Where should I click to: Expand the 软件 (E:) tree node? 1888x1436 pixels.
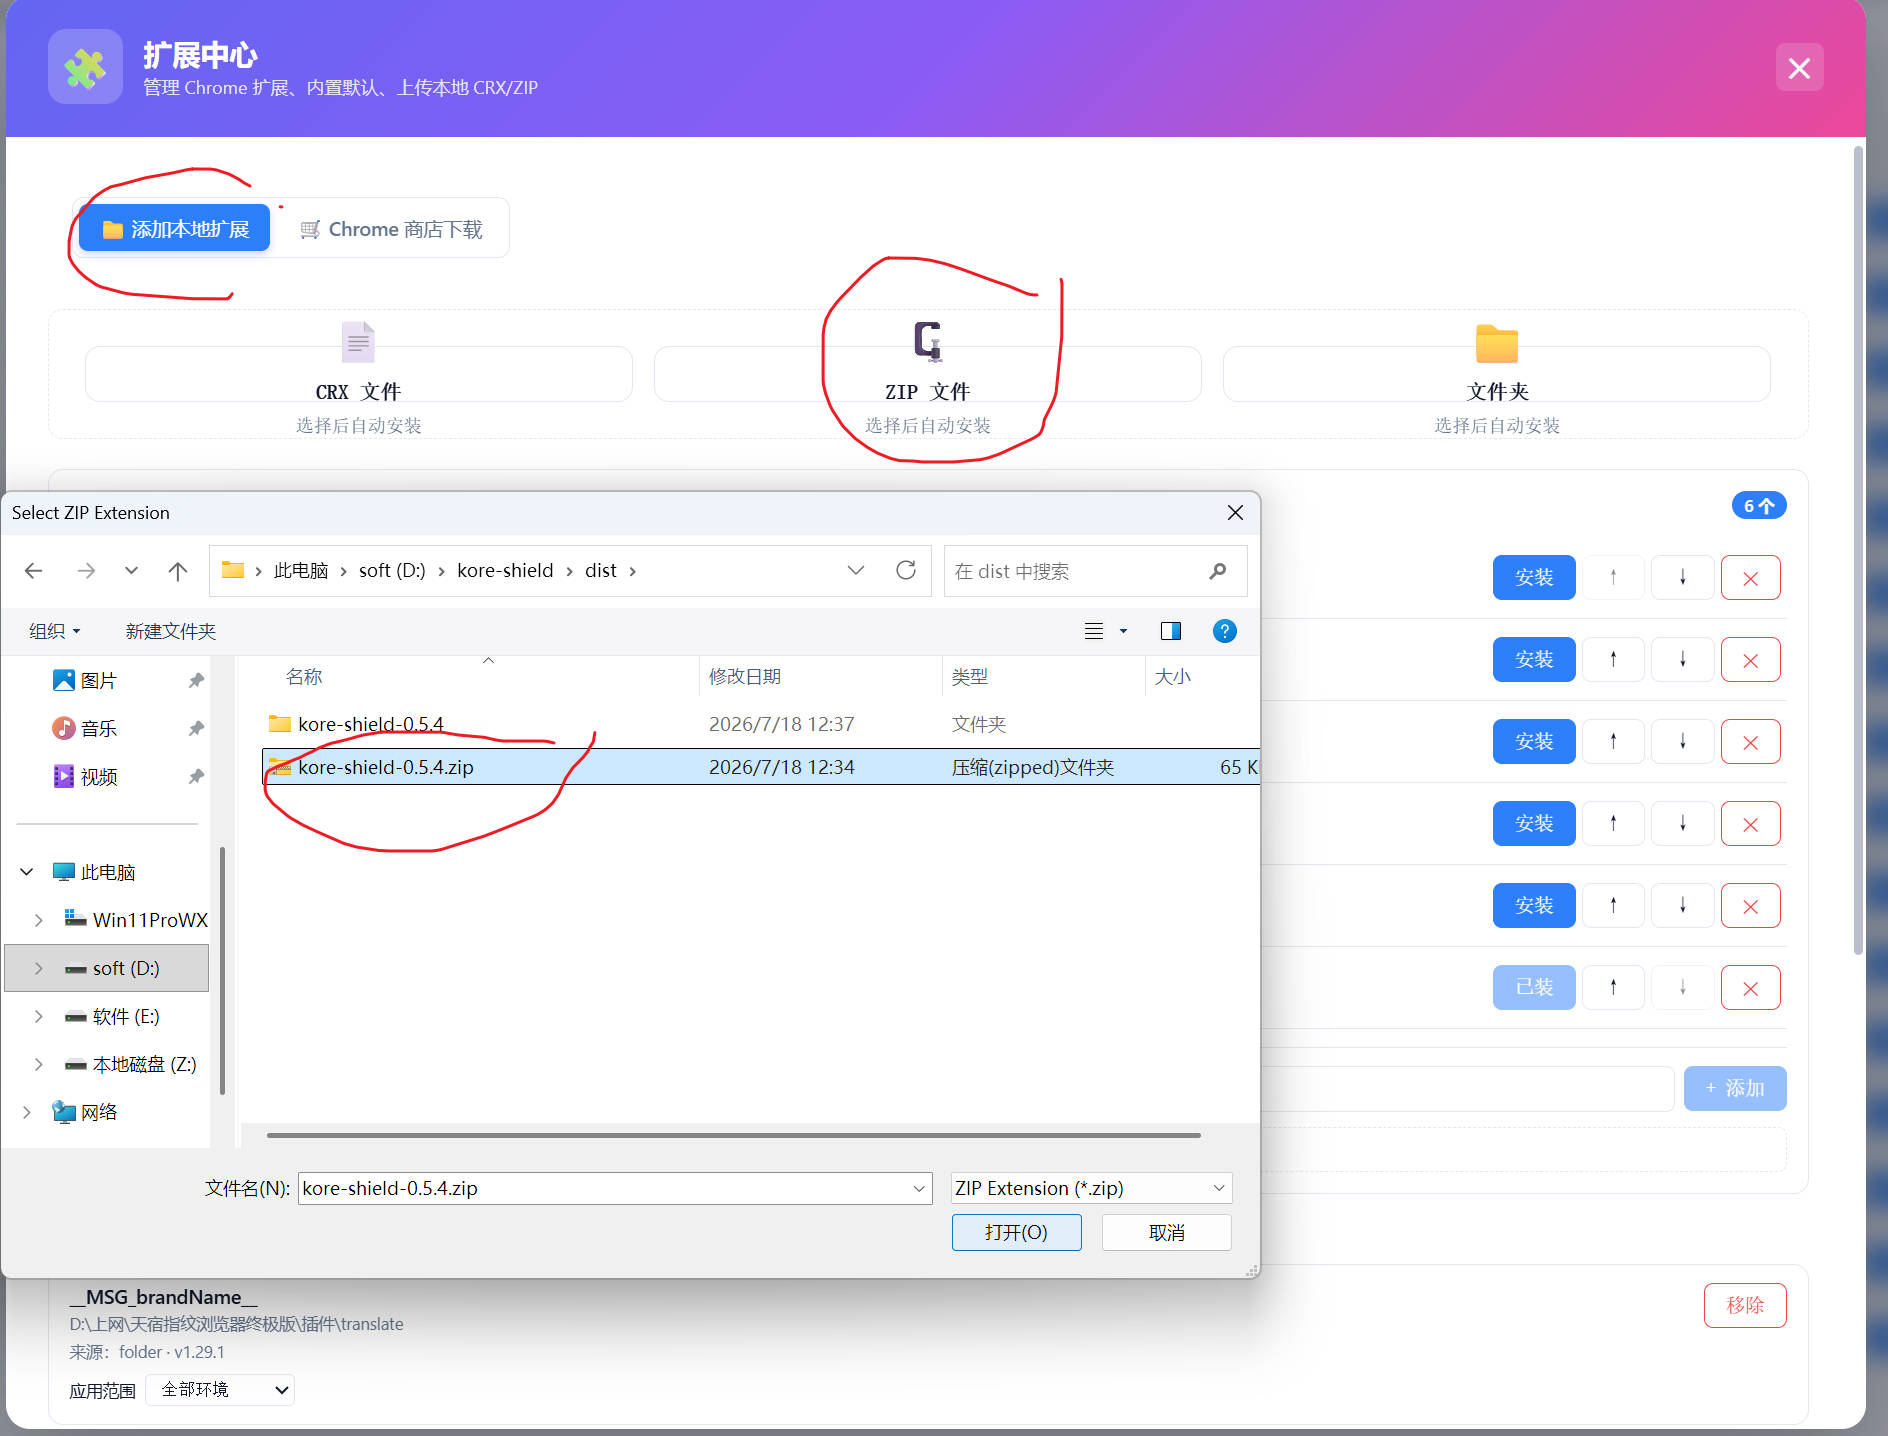tap(39, 1016)
